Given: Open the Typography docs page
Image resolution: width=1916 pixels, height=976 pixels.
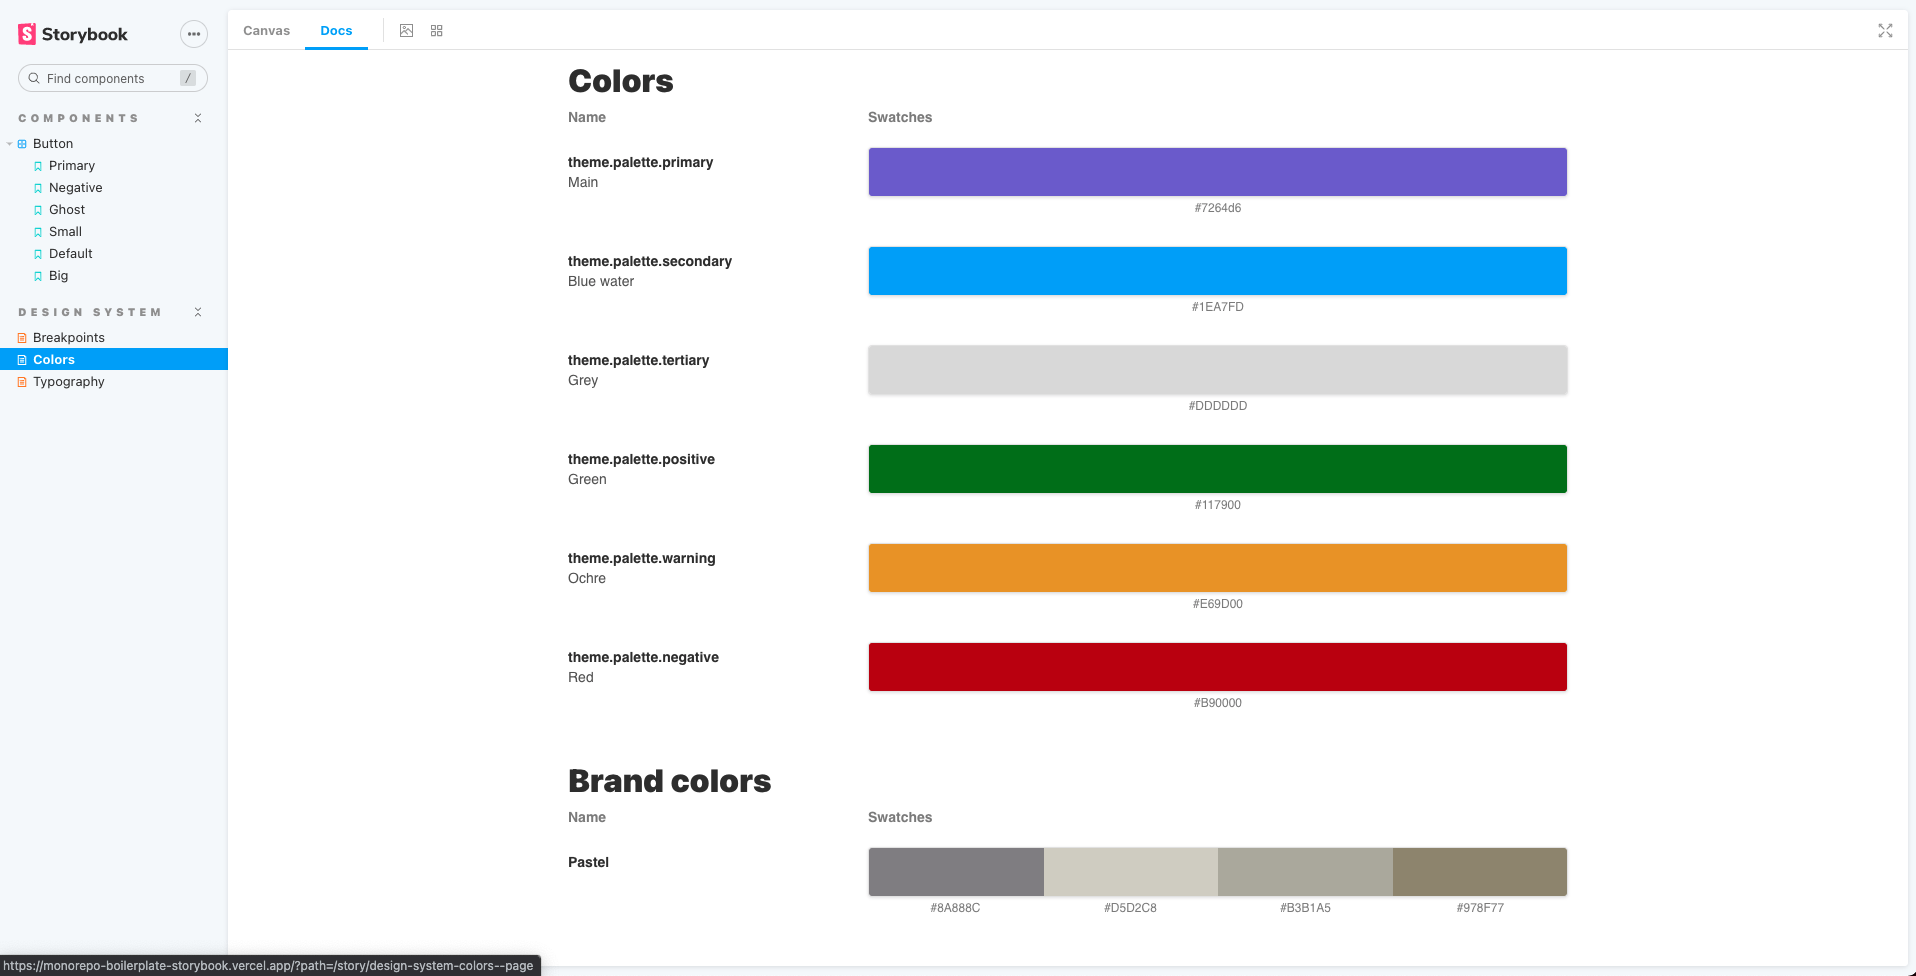Looking at the screenshot, I should click(x=69, y=382).
